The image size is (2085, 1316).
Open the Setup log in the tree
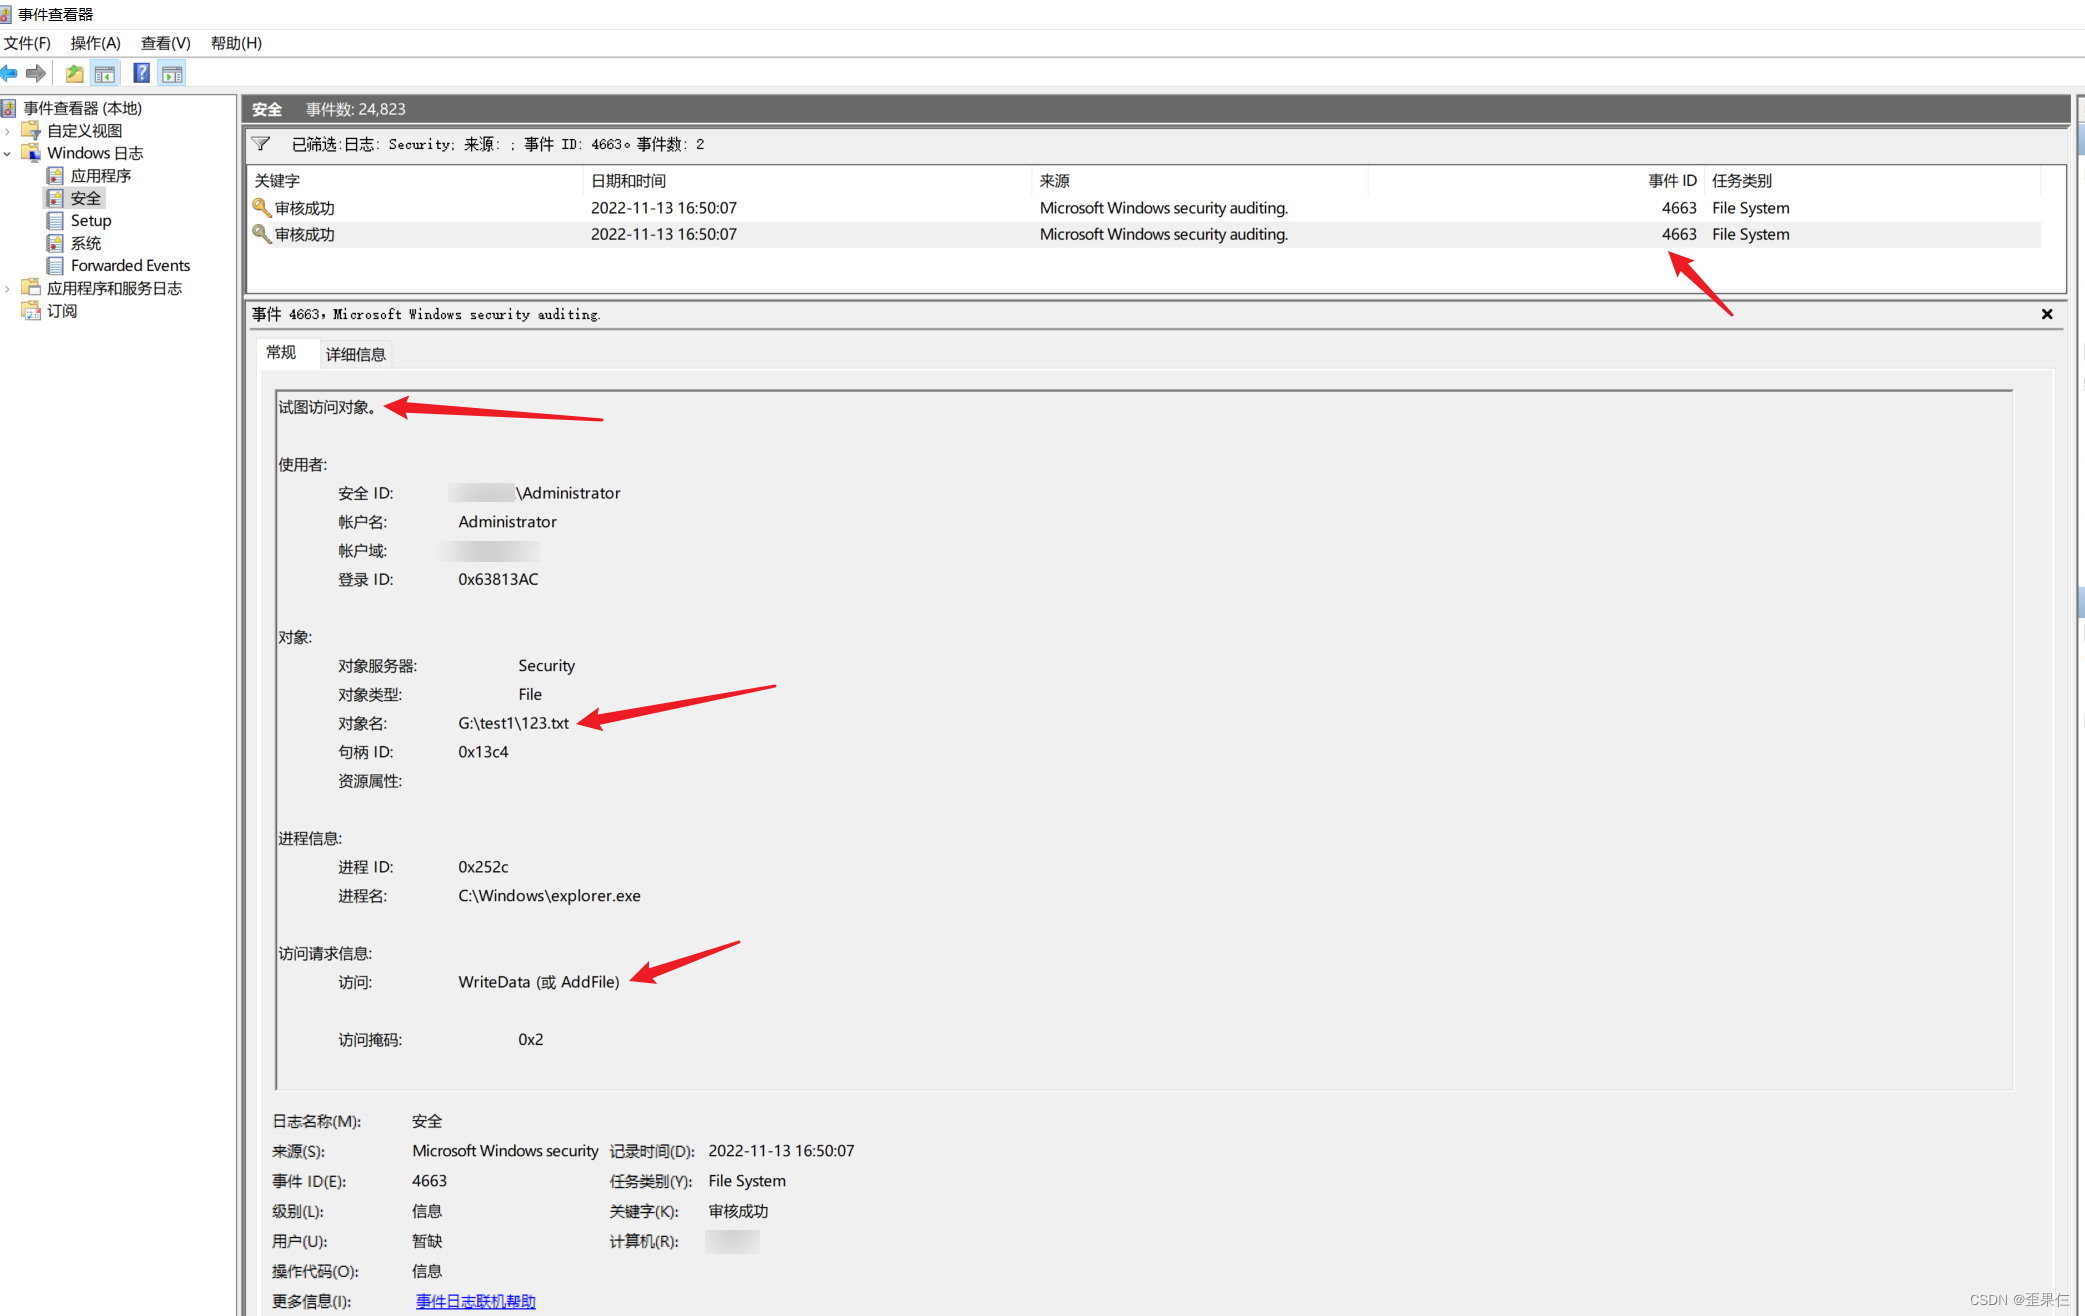tap(90, 220)
